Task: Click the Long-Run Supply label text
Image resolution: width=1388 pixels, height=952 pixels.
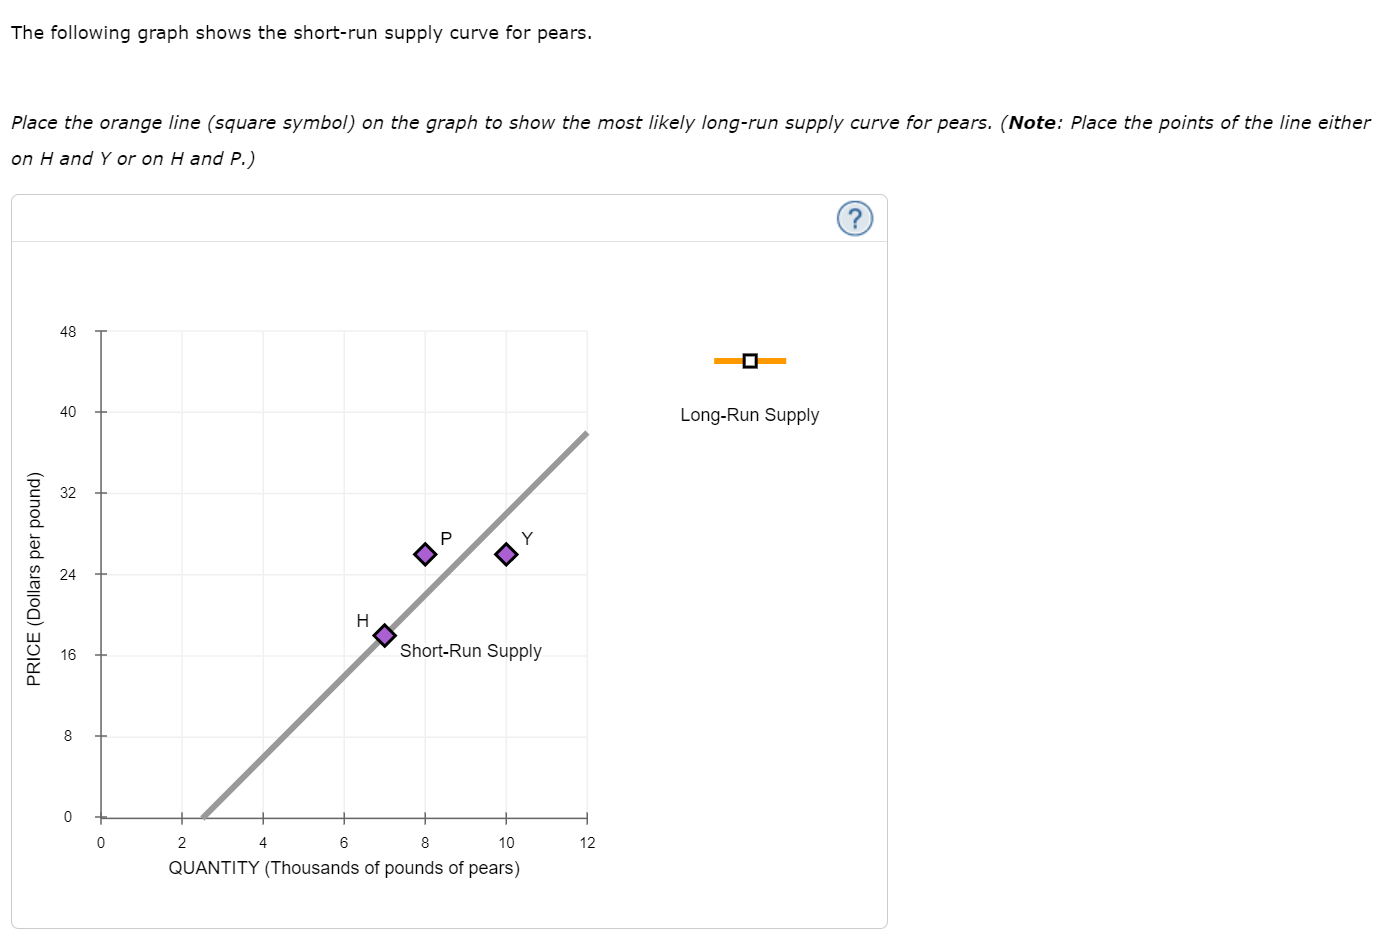Action: (749, 414)
